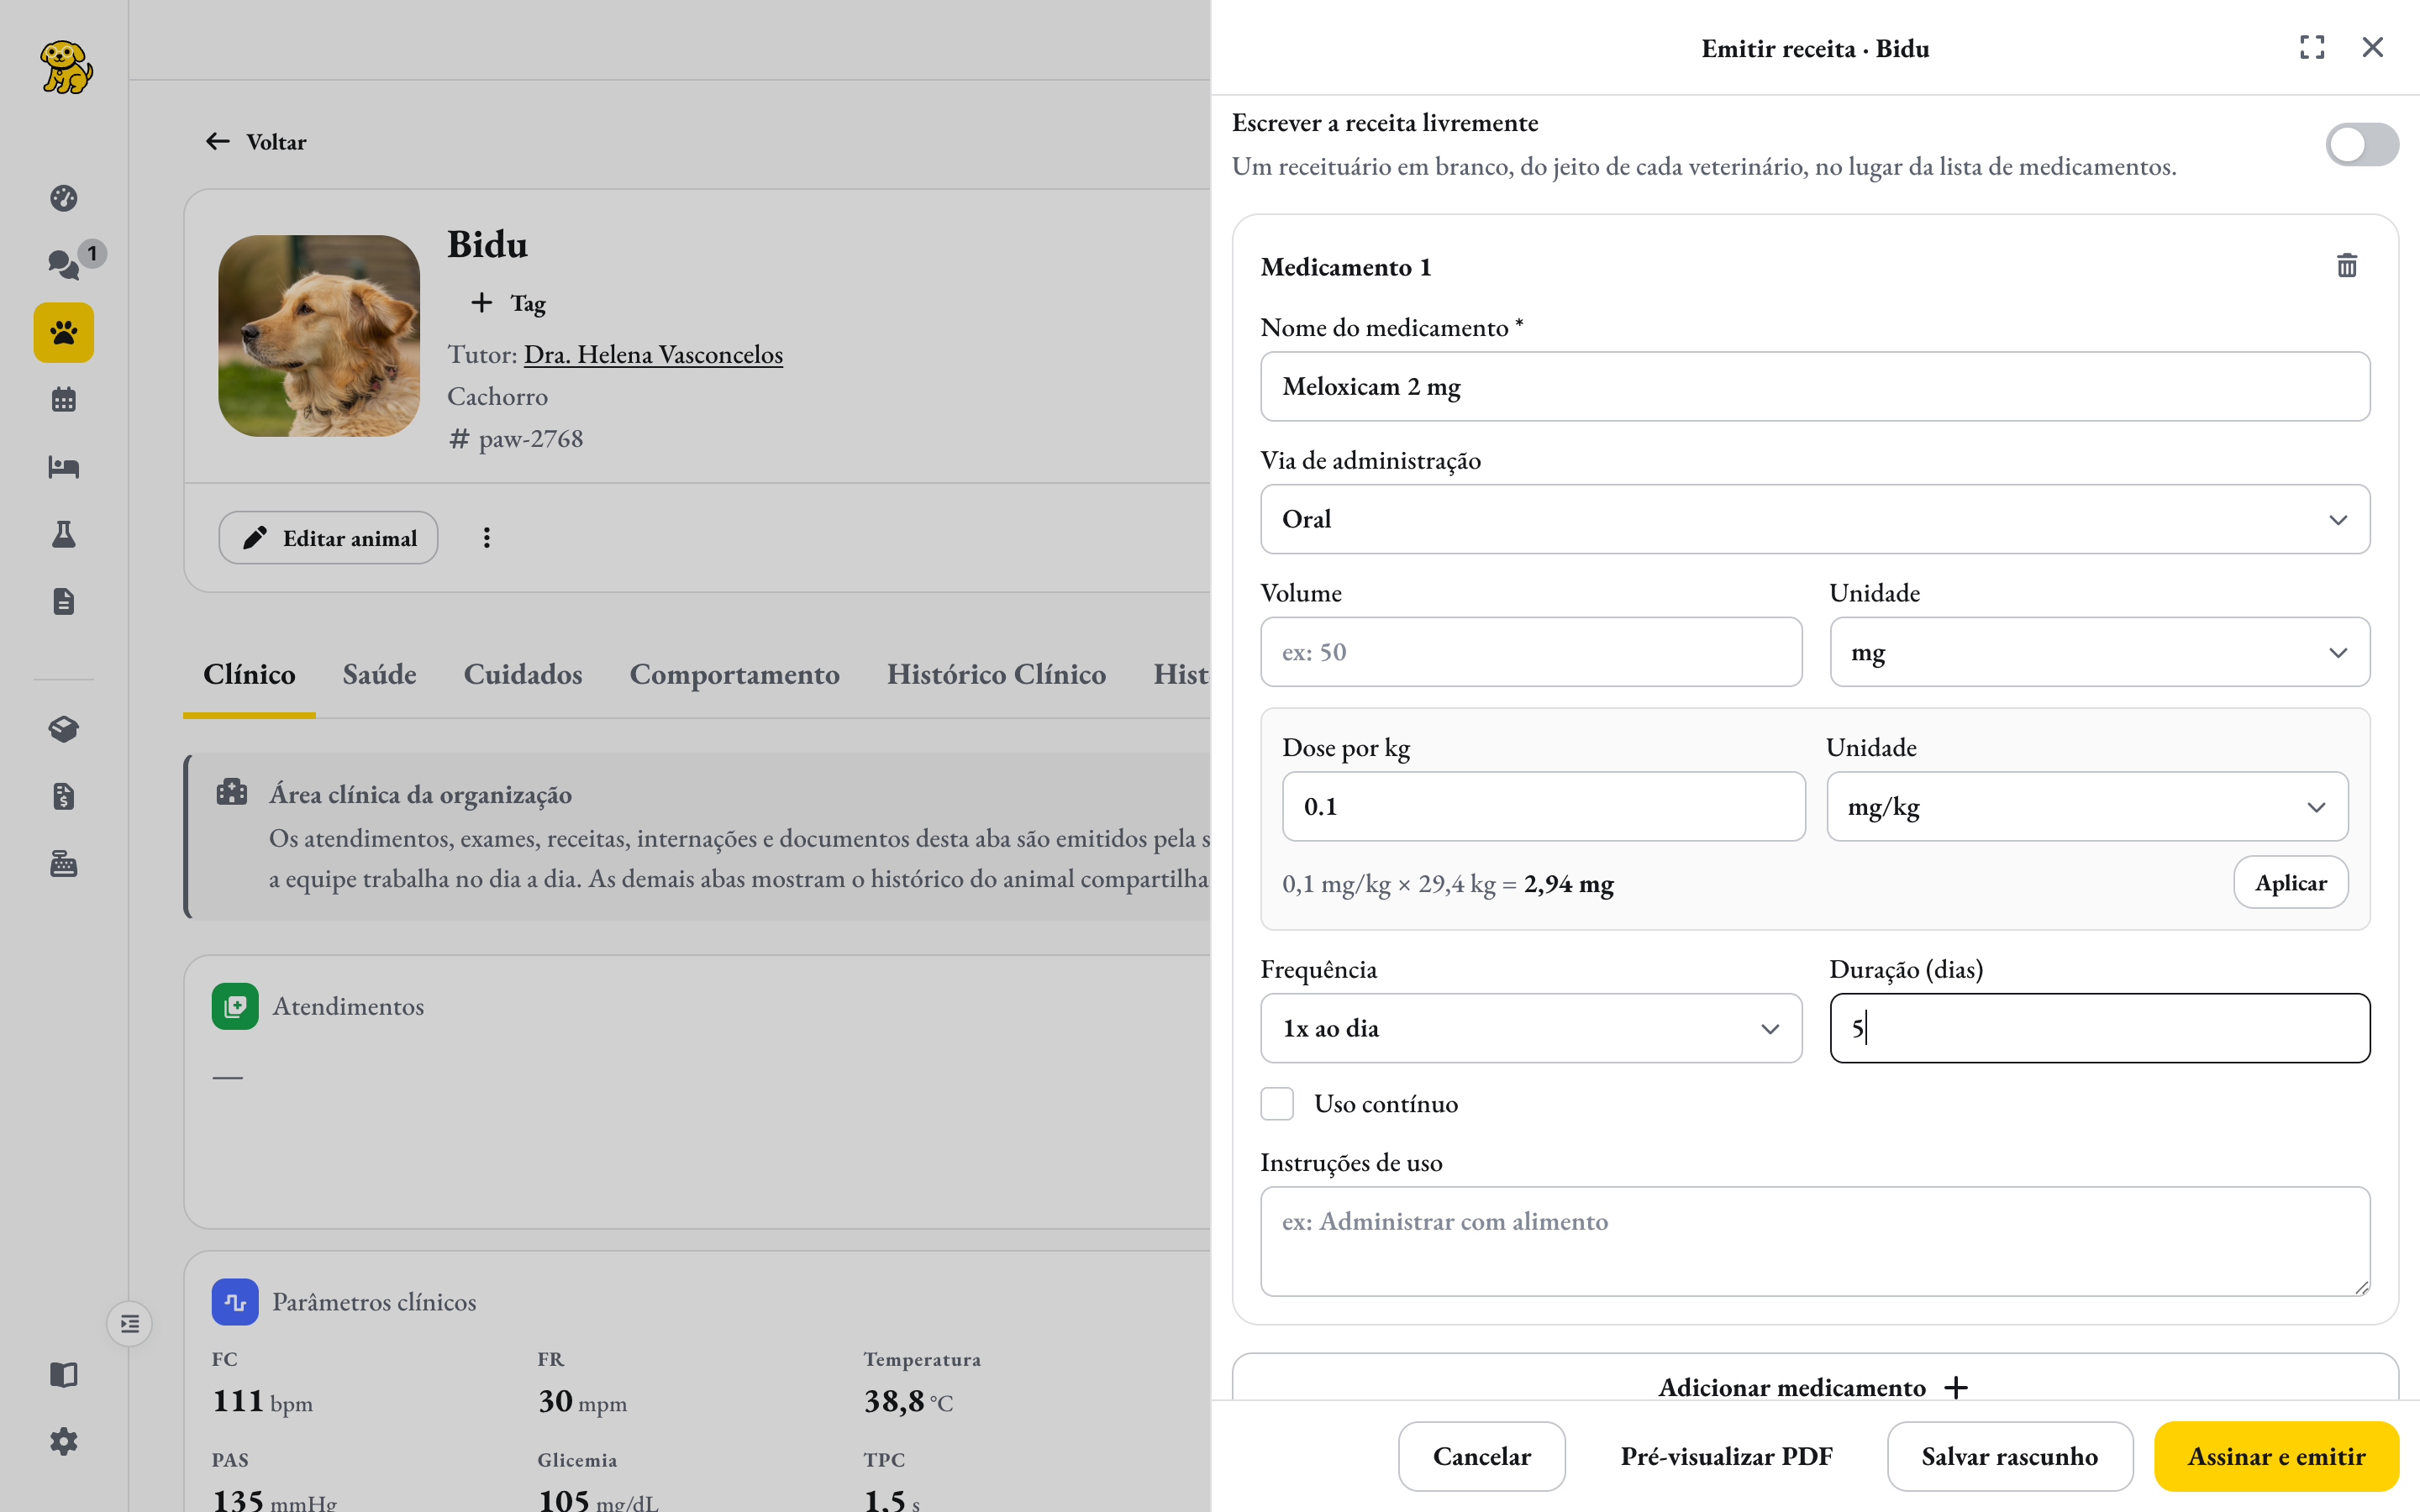The width and height of the screenshot is (2420, 1512).
Task: Click the calculated dose 2,94 mg
Action: click(x=1568, y=884)
